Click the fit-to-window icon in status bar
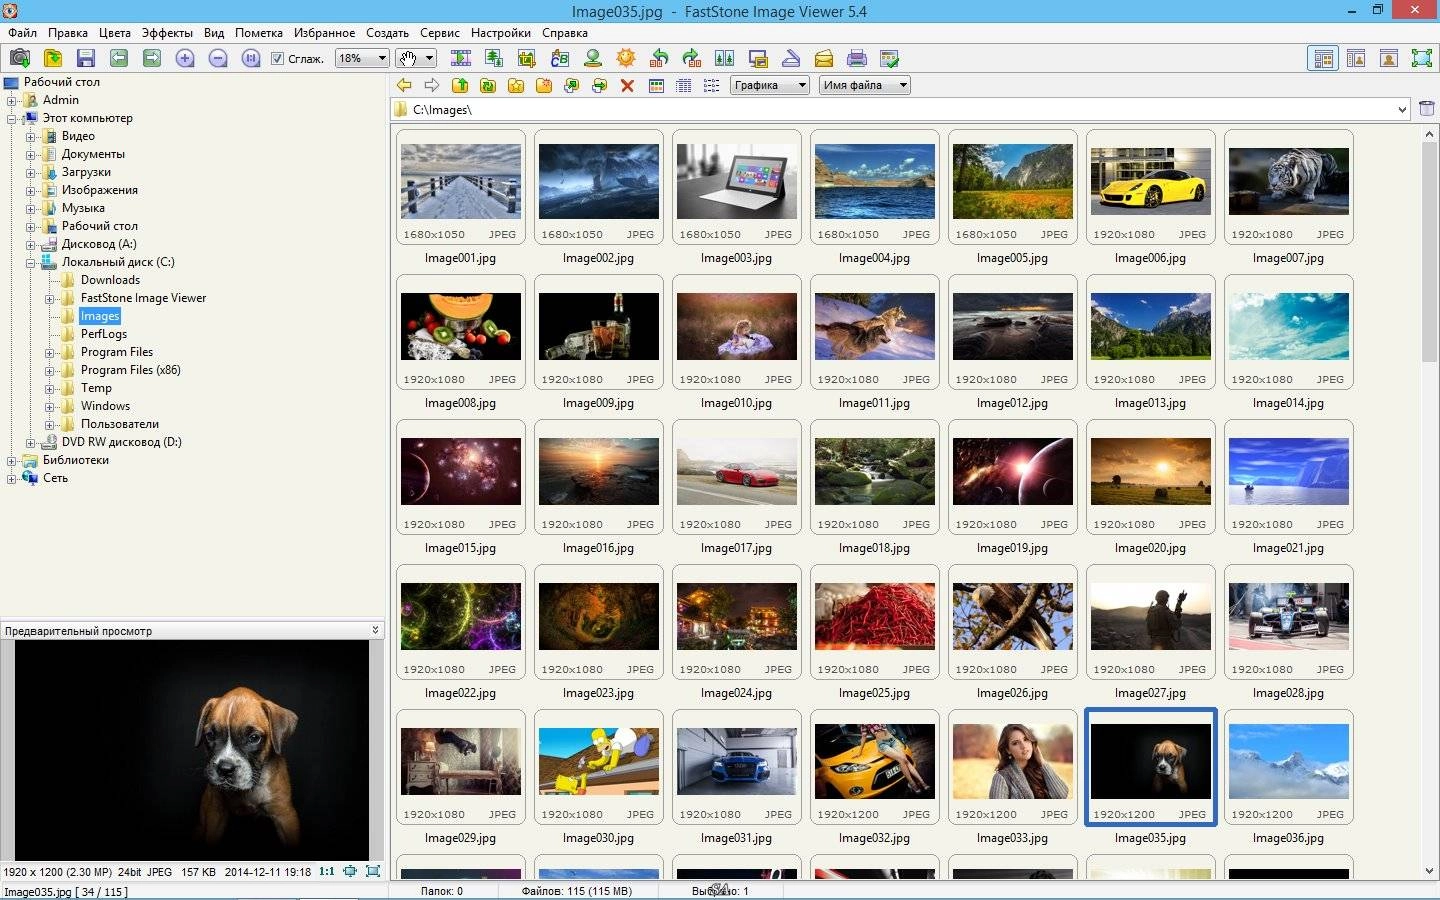1440x900 pixels. point(350,871)
